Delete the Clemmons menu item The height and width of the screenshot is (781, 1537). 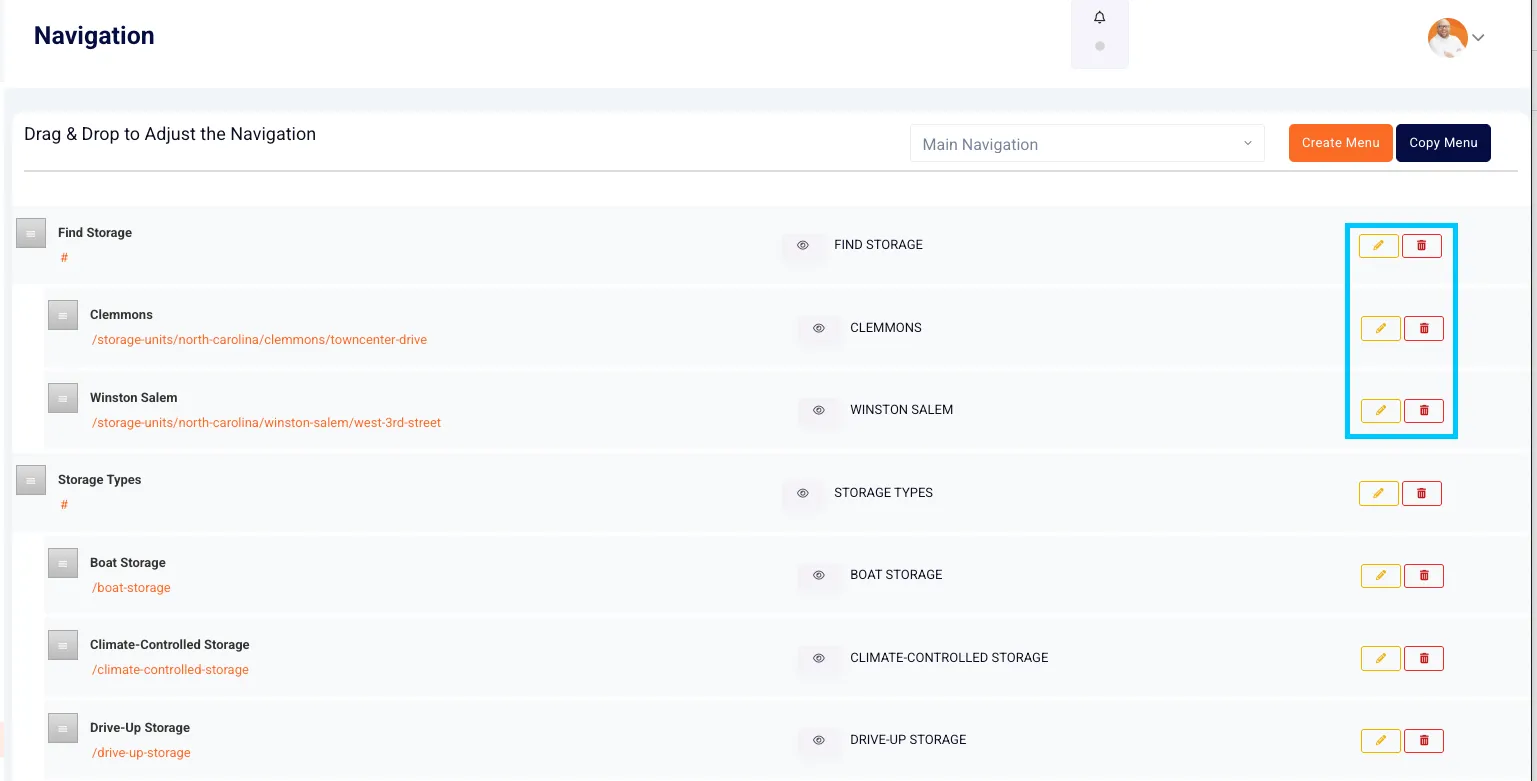pos(1424,328)
